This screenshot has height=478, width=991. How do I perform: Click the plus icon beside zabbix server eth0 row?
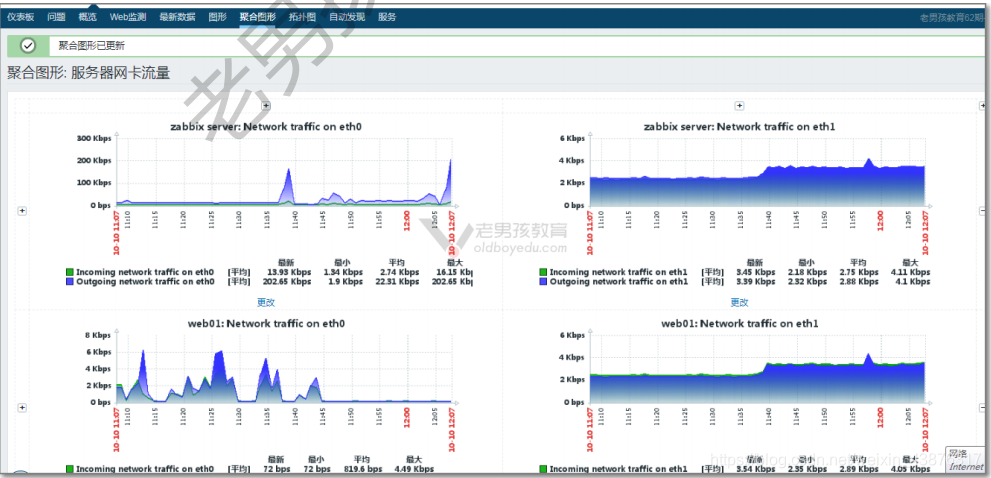click(x=22, y=211)
